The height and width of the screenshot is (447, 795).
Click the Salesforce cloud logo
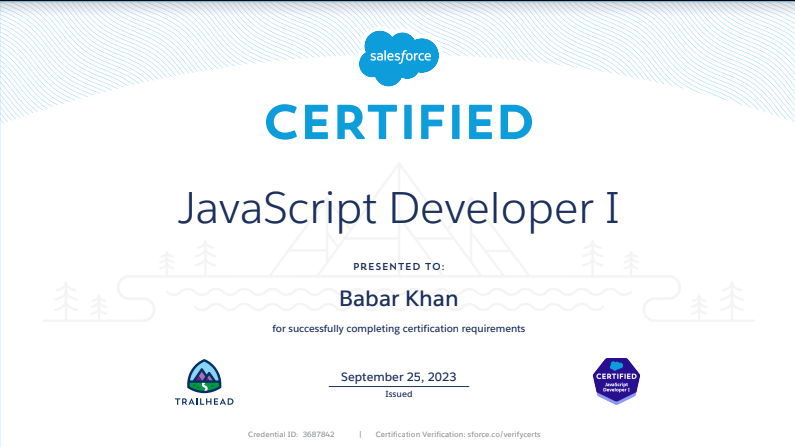tap(399, 58)
